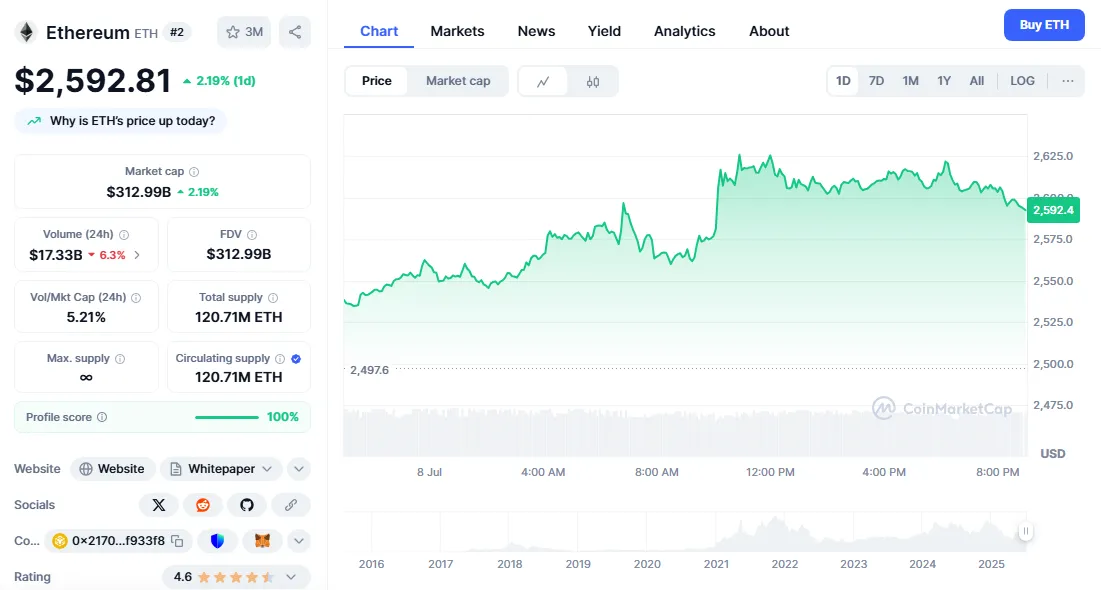The image size is (1101, 590).
Task: Copy the contract address 0x2170...f933f8
Action: tap(177, 541)
